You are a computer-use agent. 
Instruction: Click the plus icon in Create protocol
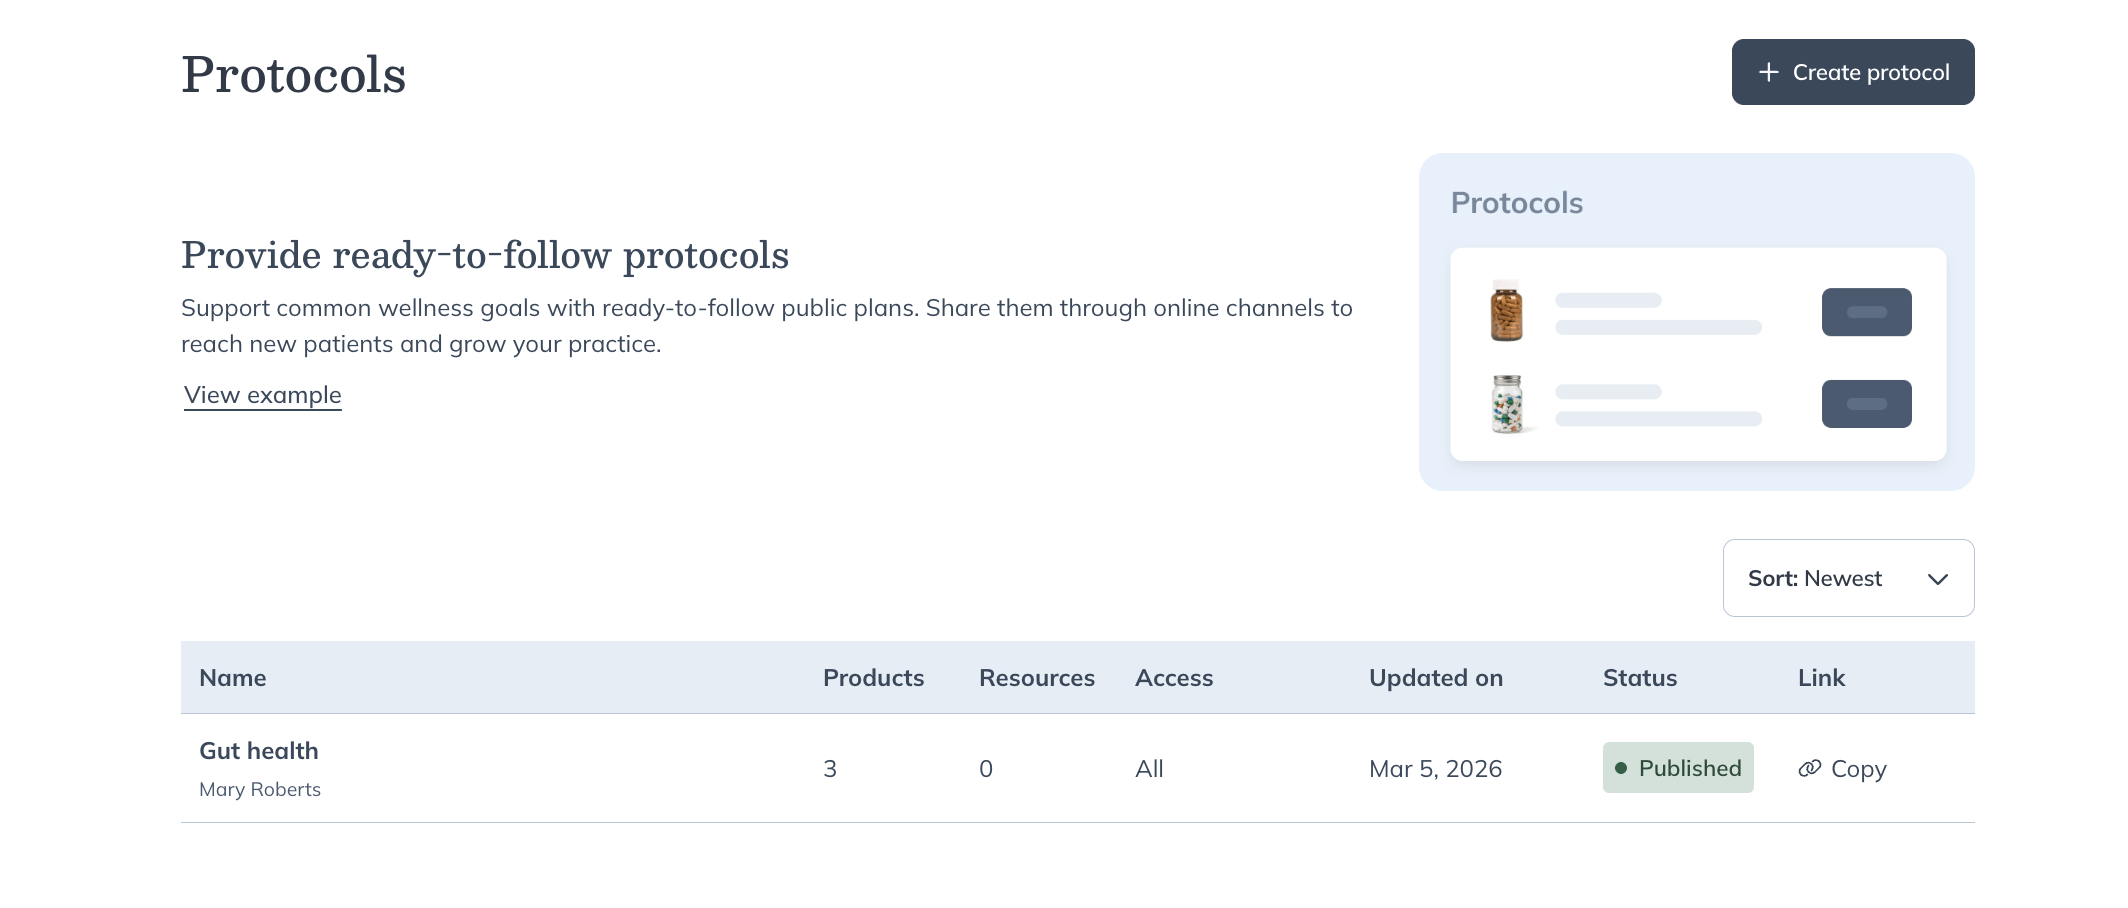pyautogui.click(x=1768, y=73)
